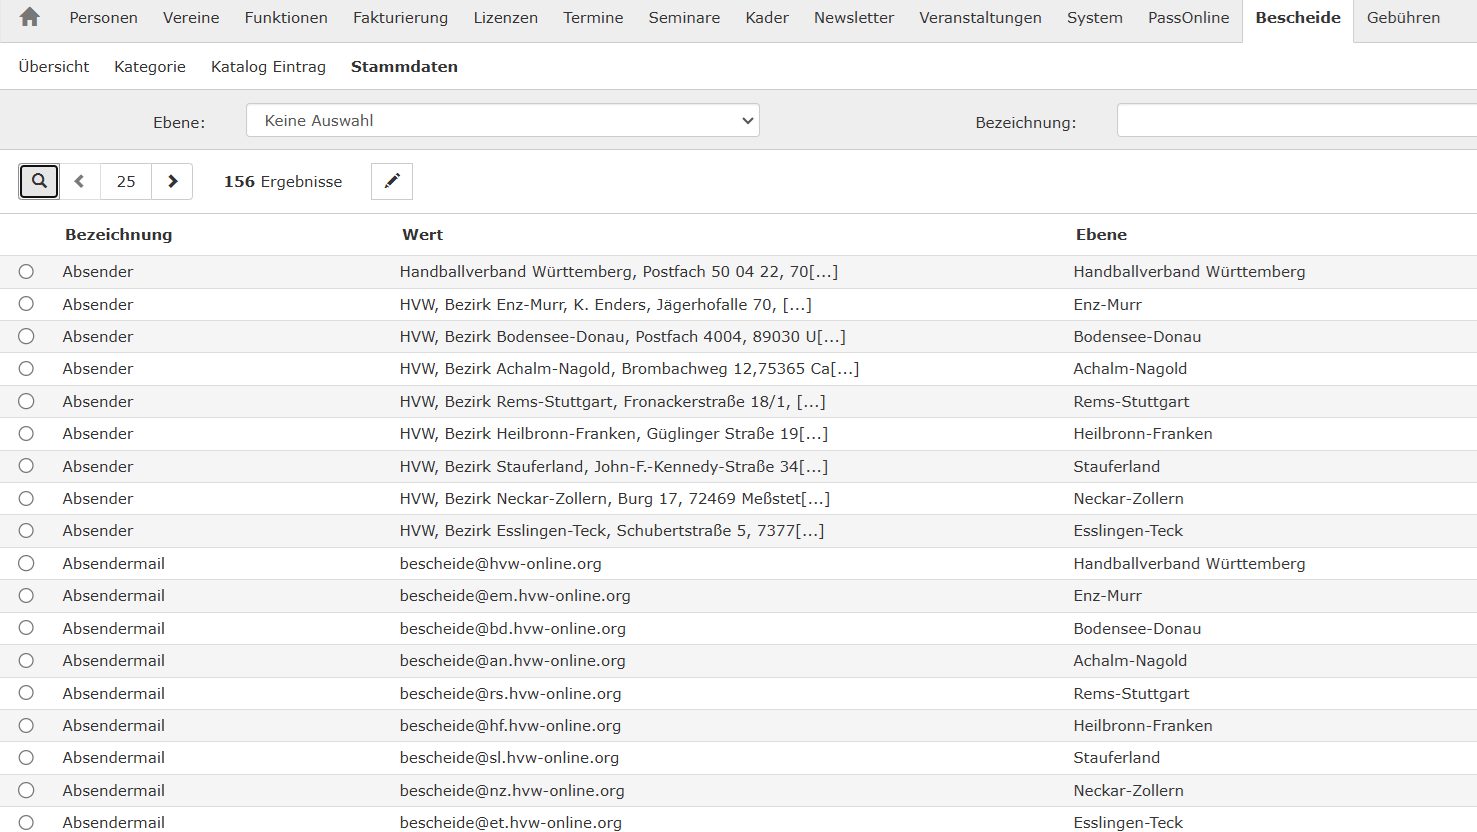
Task: Switch to the Kategorie sub-tab
Action: click(150, 67)
